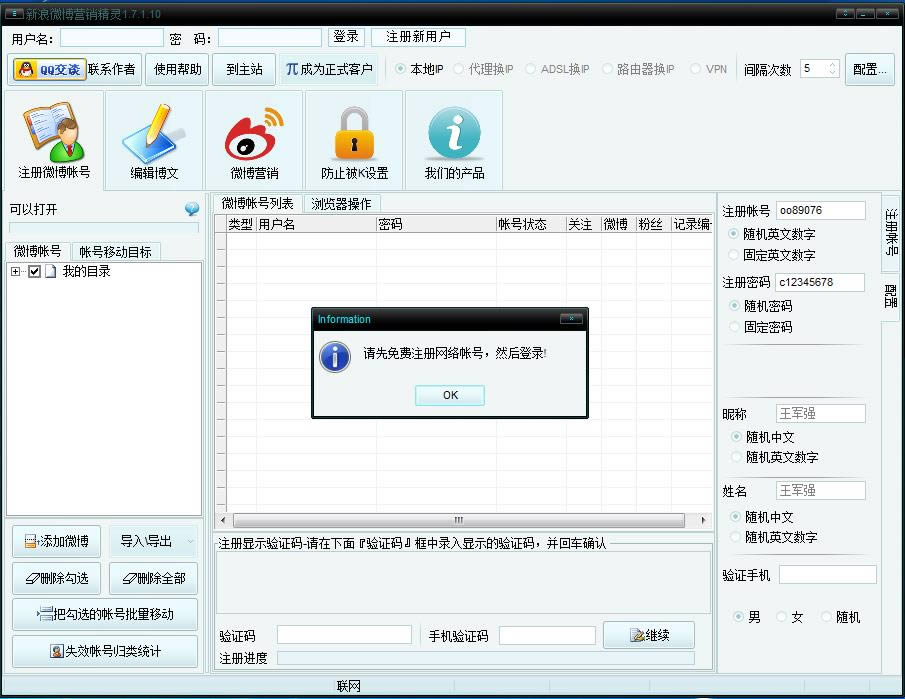
Task: Select 随机 gender radio button
Action: tap(826, 617)
